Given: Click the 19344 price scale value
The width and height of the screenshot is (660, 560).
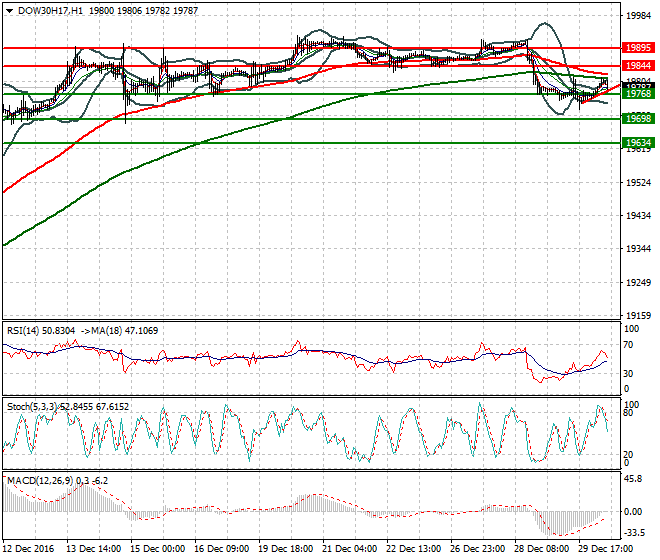Looking at the screenshot, I should (x=639, y=248).
